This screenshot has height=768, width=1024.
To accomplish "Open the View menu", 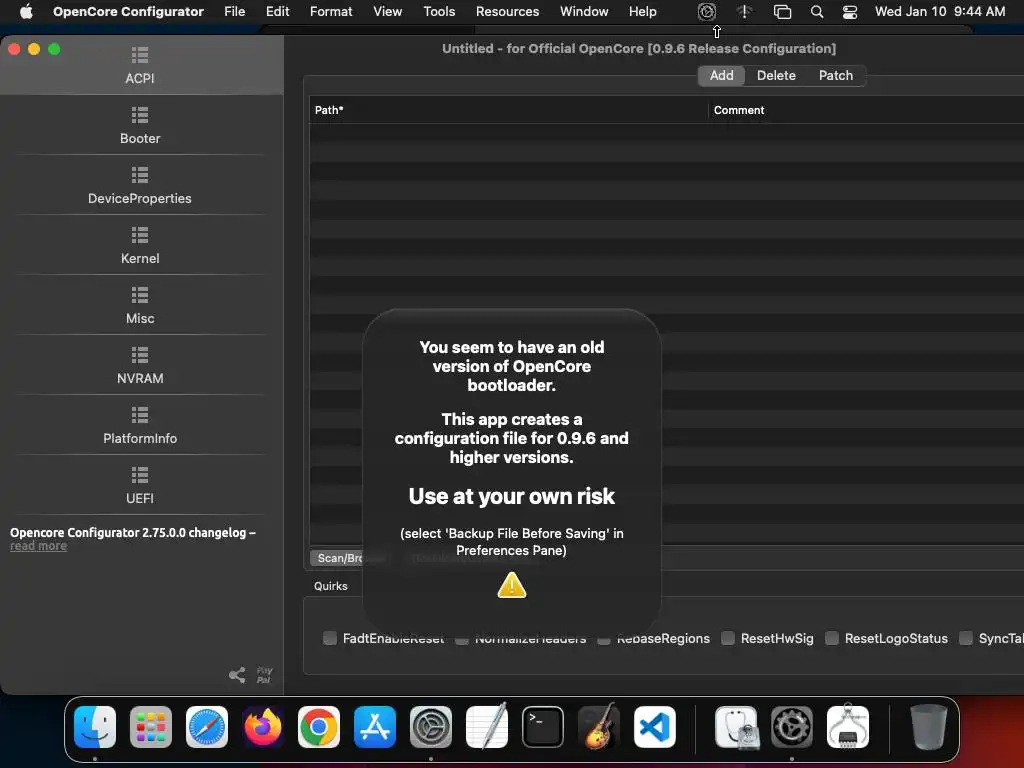I will 387,12.
